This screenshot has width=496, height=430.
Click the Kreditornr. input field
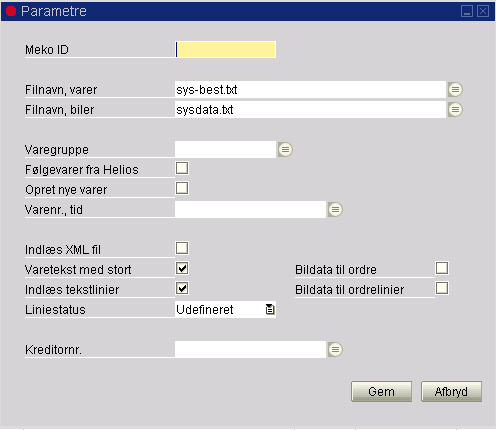(250, 350)
